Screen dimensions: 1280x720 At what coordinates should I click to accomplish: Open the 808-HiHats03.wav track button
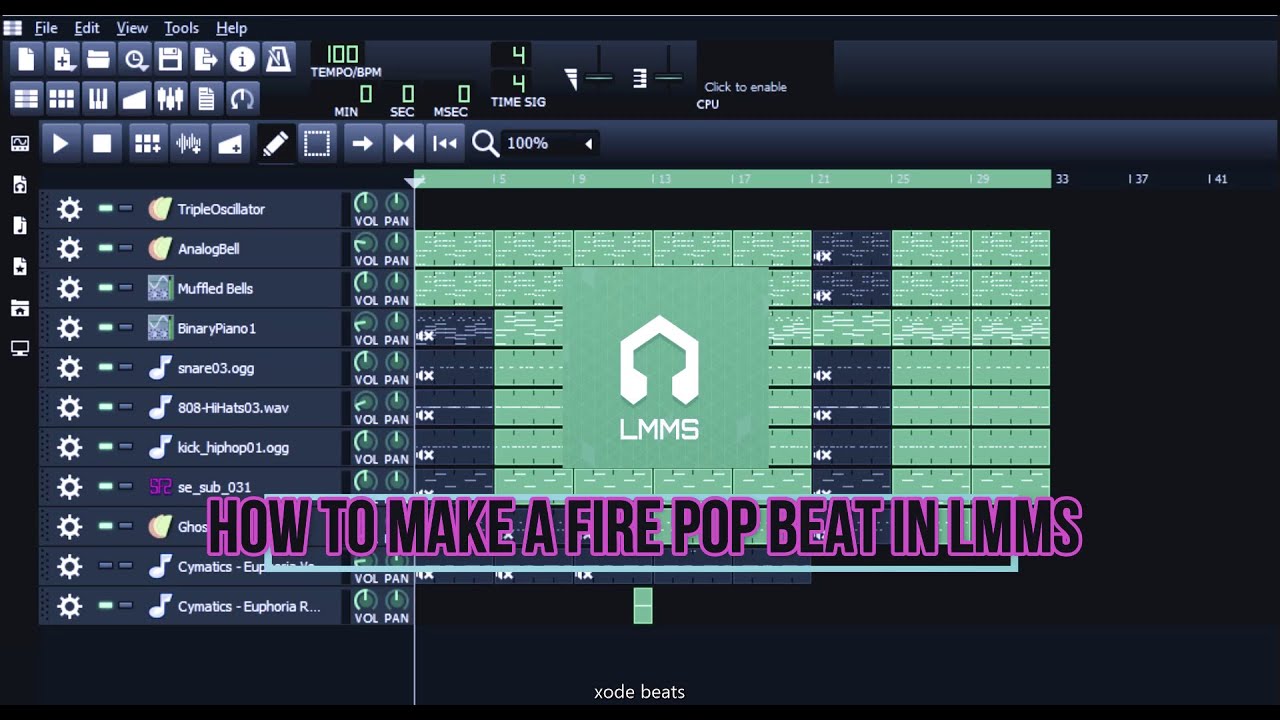[x=242, y=407]
